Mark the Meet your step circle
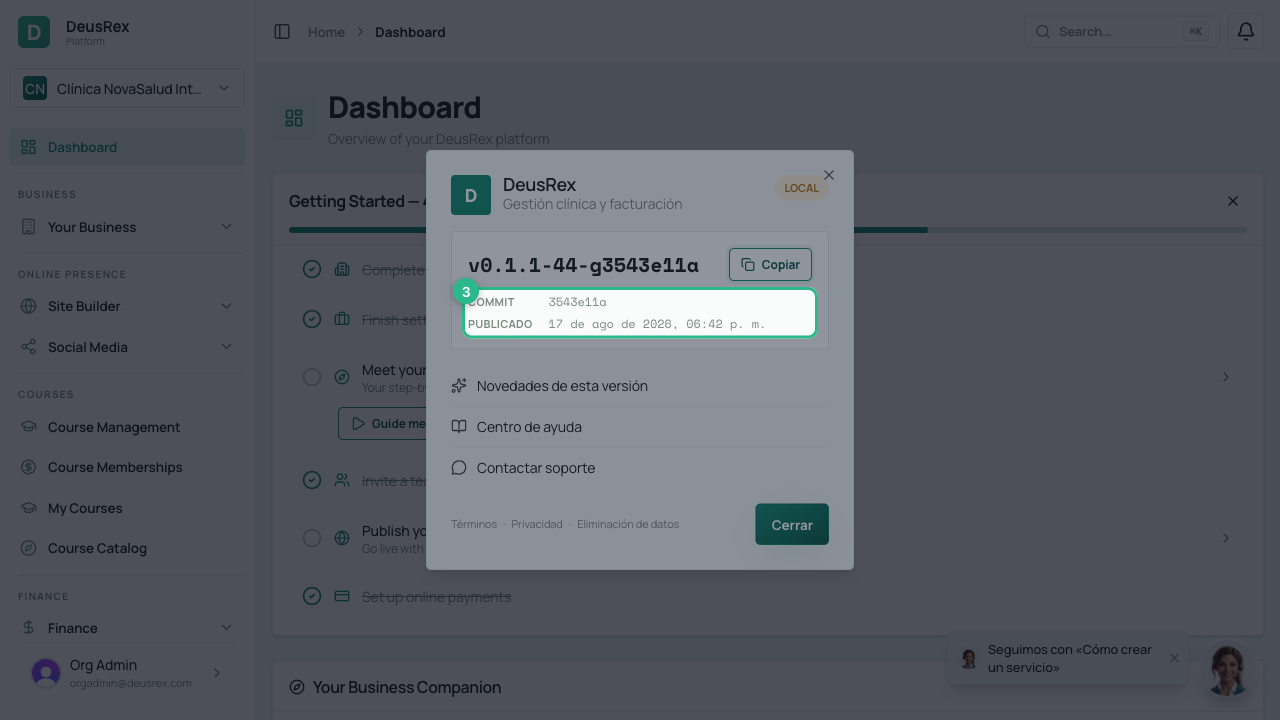Viewport: 1280px width, 720px height. click(x=312, y=377)
